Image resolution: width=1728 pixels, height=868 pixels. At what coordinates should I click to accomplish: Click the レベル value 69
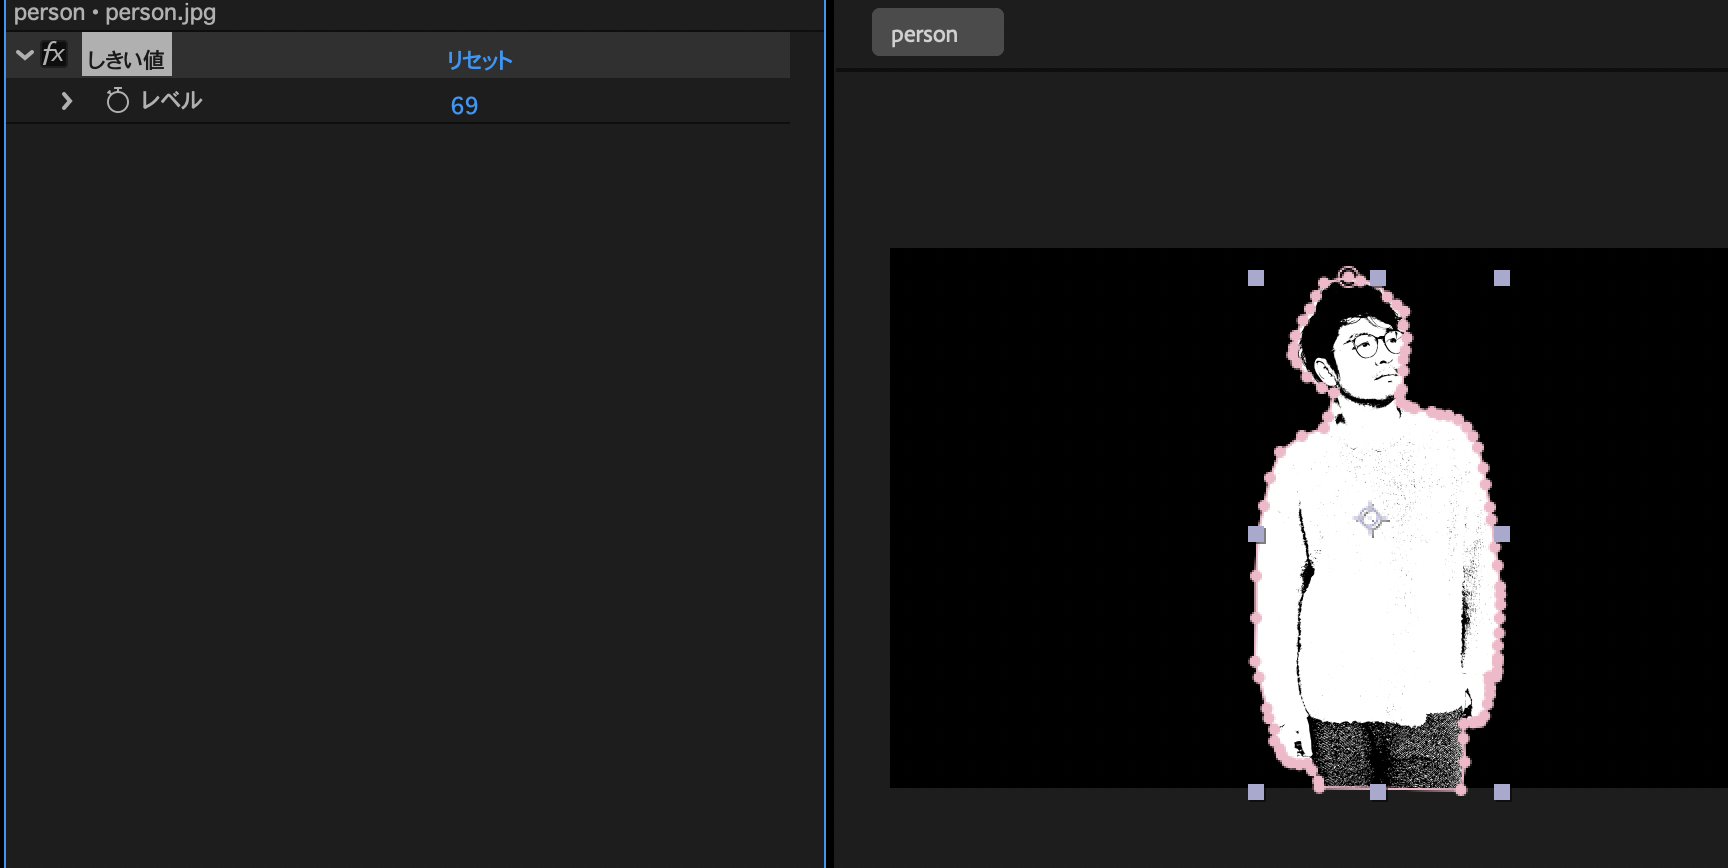464,106
